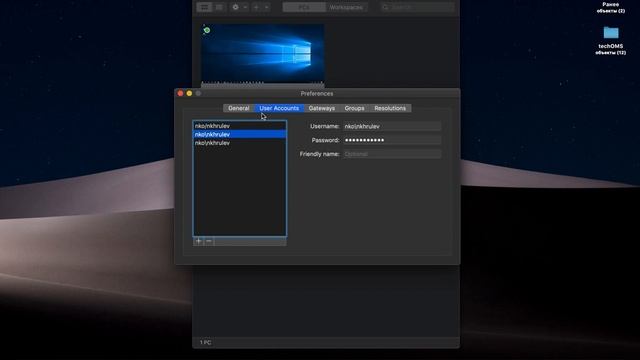The image size is (640, 360).
Task: Open the gear settings in Remote Desktop toolbar
Action: point(236,7)
